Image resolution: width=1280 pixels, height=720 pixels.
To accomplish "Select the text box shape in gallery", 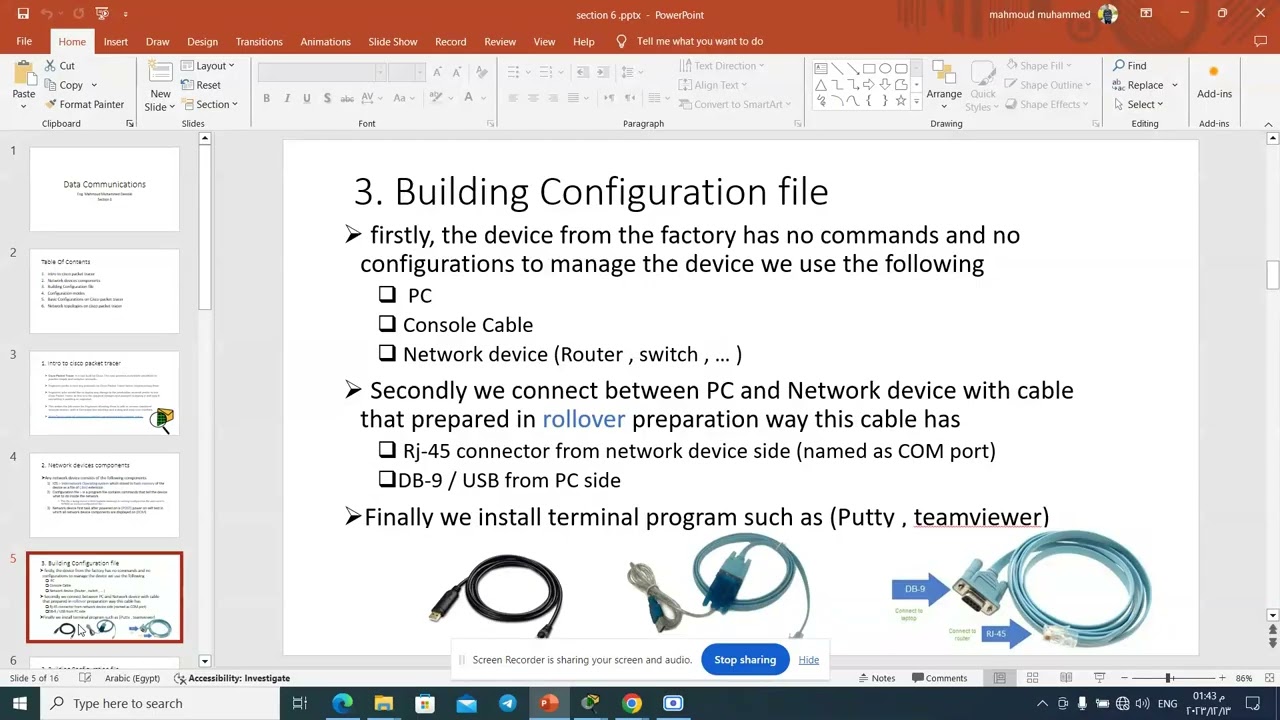I will 821,68.
